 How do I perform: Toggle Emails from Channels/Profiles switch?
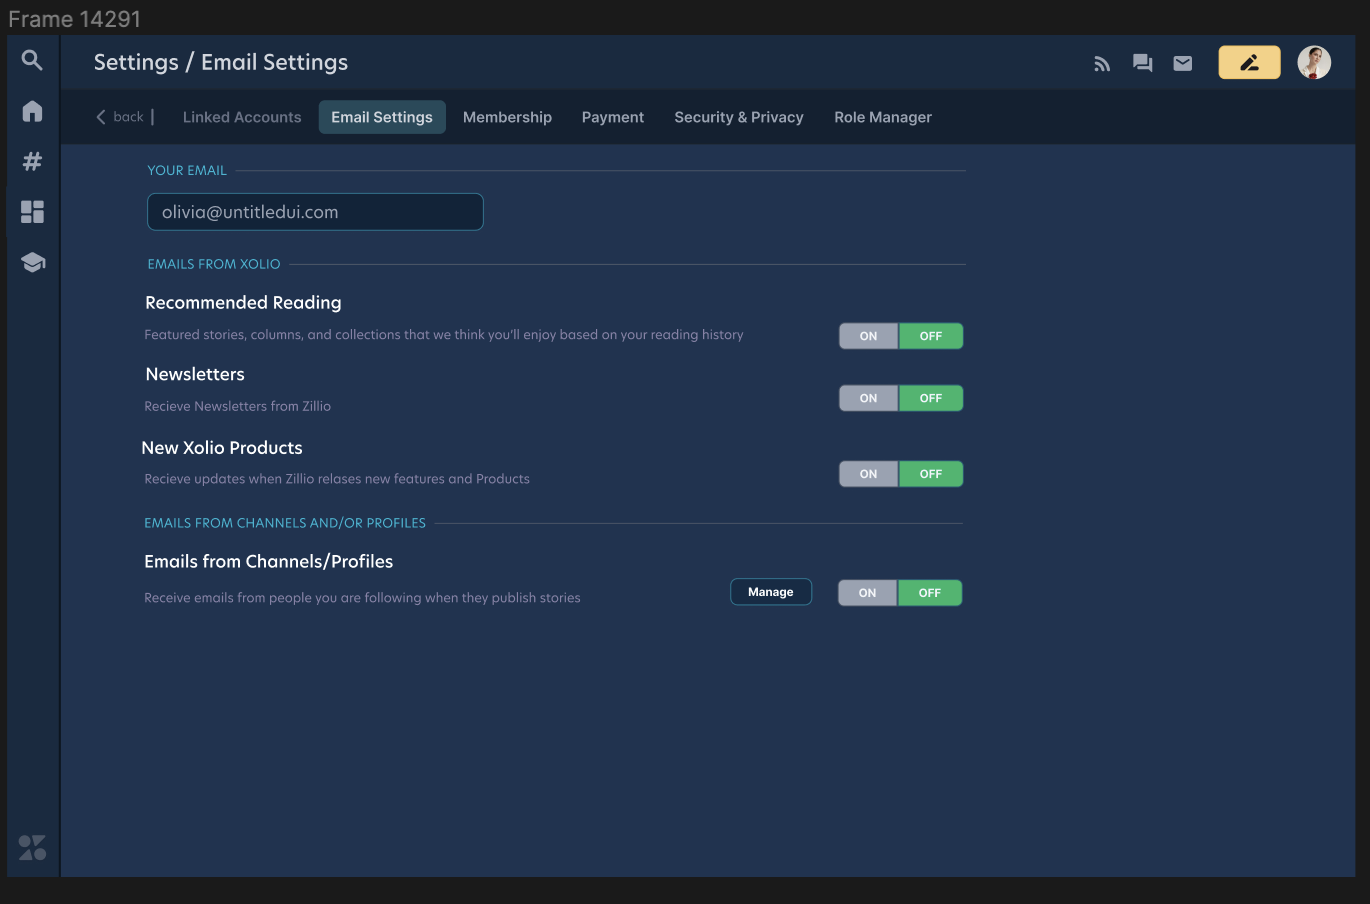[x=899, y=593]
